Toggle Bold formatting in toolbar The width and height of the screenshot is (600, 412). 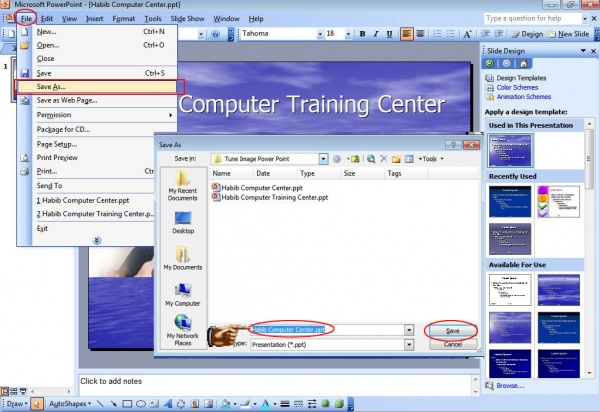(362, 34)
